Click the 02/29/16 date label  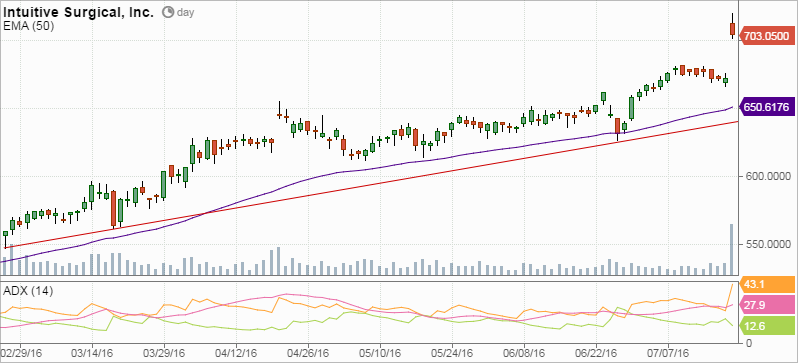pyautogui.click(x=20, y=352)
